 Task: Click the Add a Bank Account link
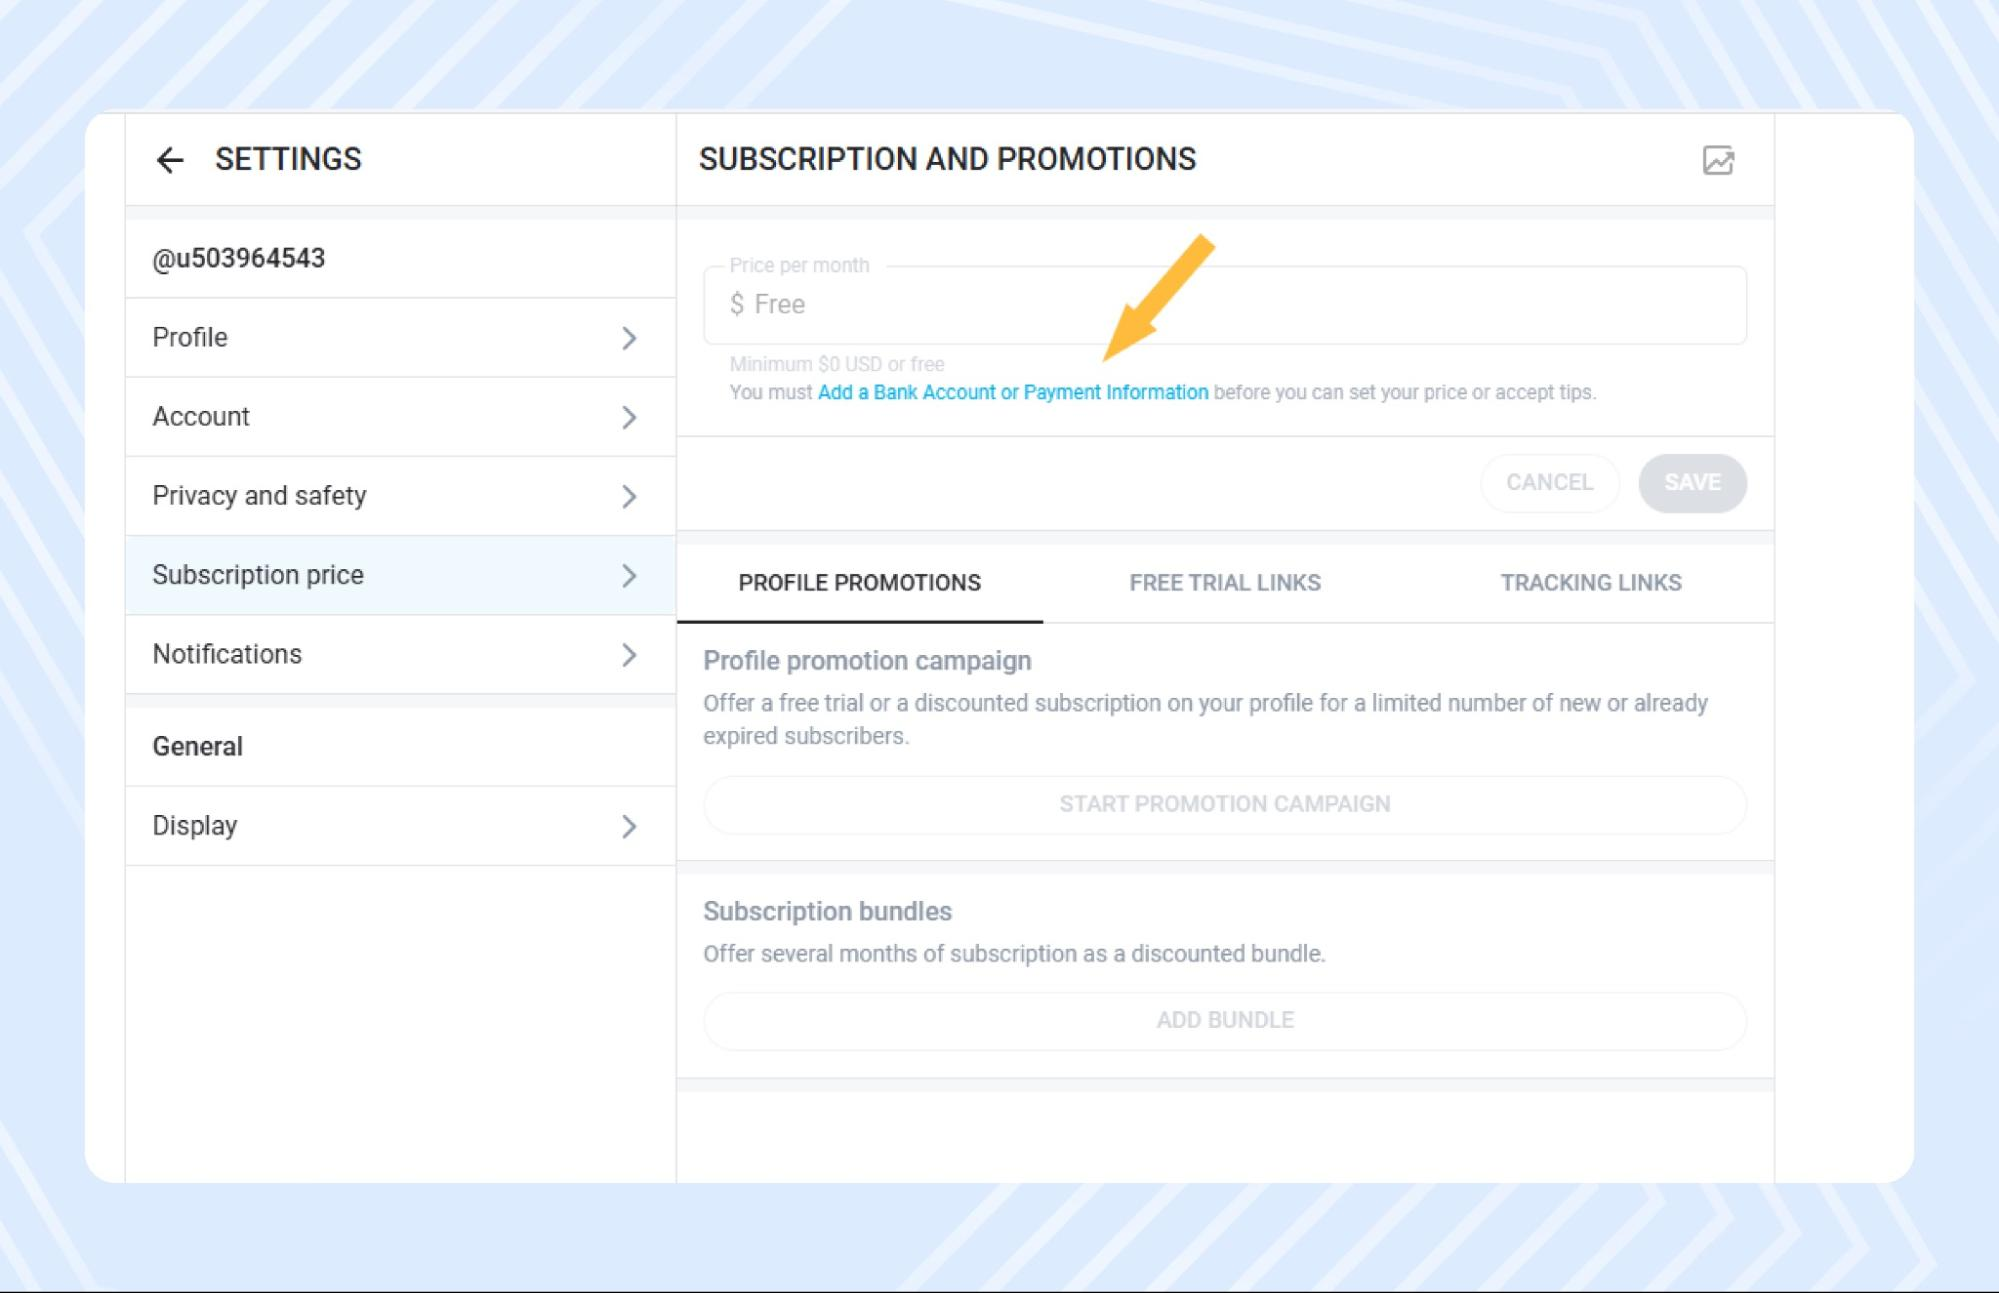point(1012,392)
